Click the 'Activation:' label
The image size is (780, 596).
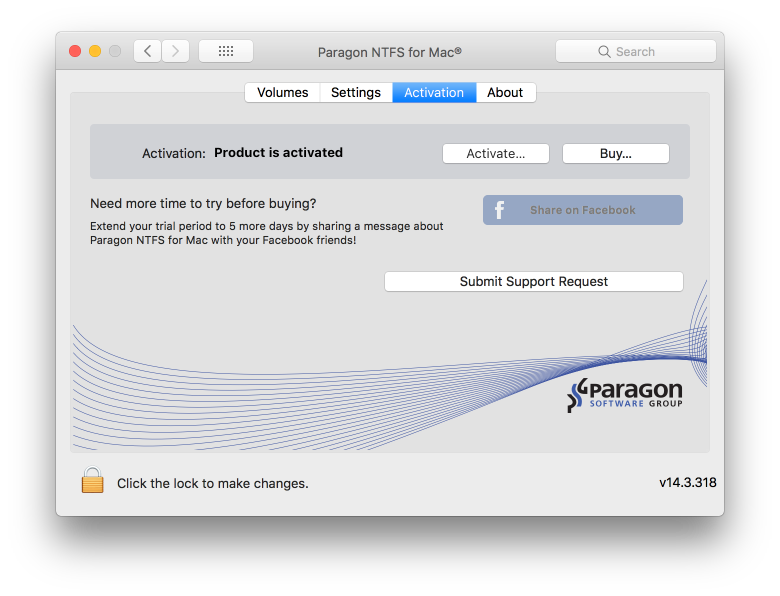174,153
